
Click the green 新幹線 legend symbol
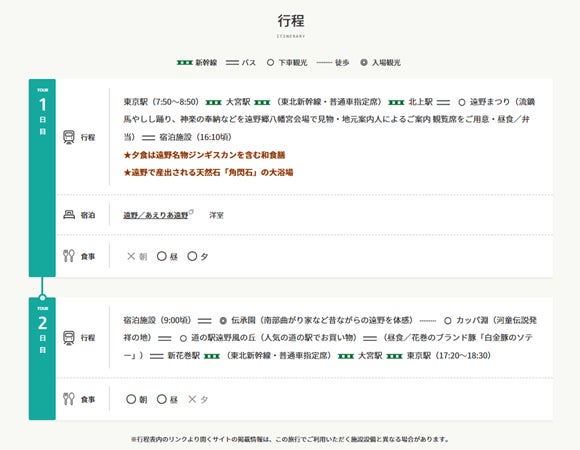185,62
